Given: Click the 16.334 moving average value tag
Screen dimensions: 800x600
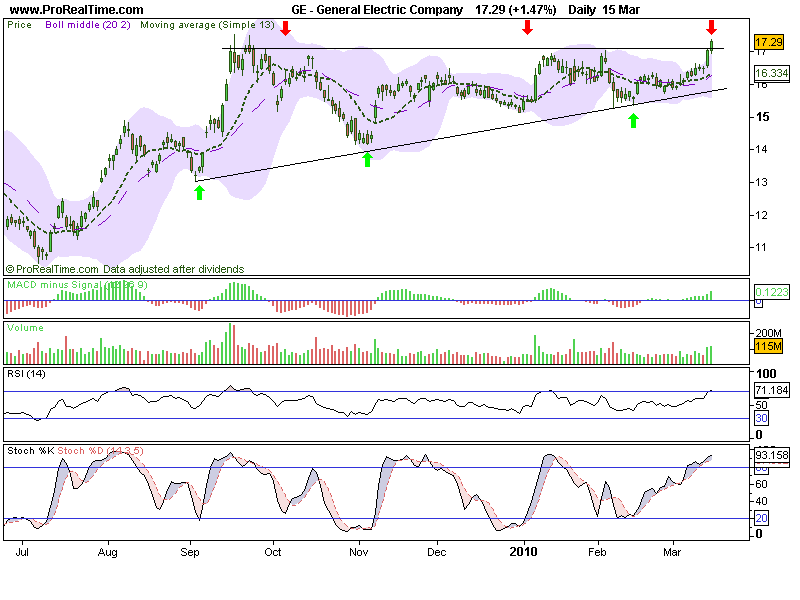Looking at the screenshot, I should point(772,73).
